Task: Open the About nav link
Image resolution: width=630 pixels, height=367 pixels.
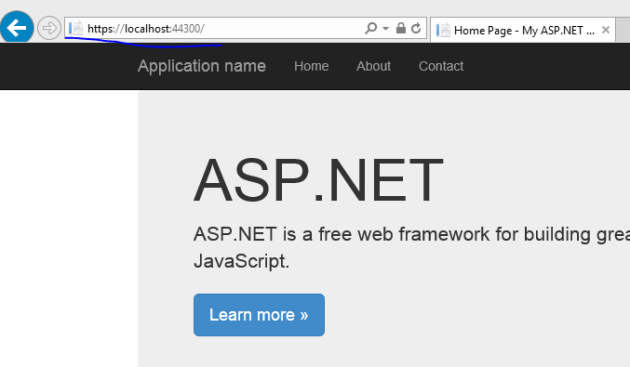Action: [373, 66]
